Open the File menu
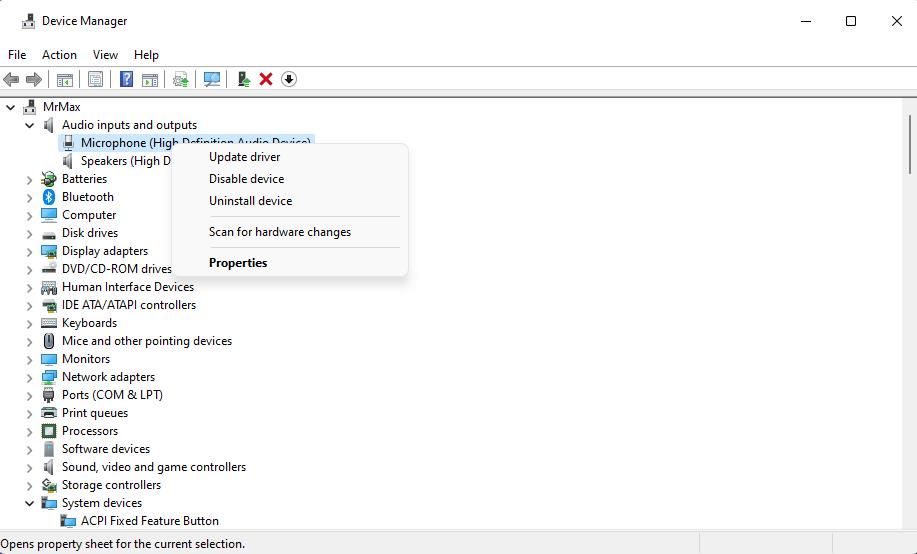917x554 pixels. point(17,54)
